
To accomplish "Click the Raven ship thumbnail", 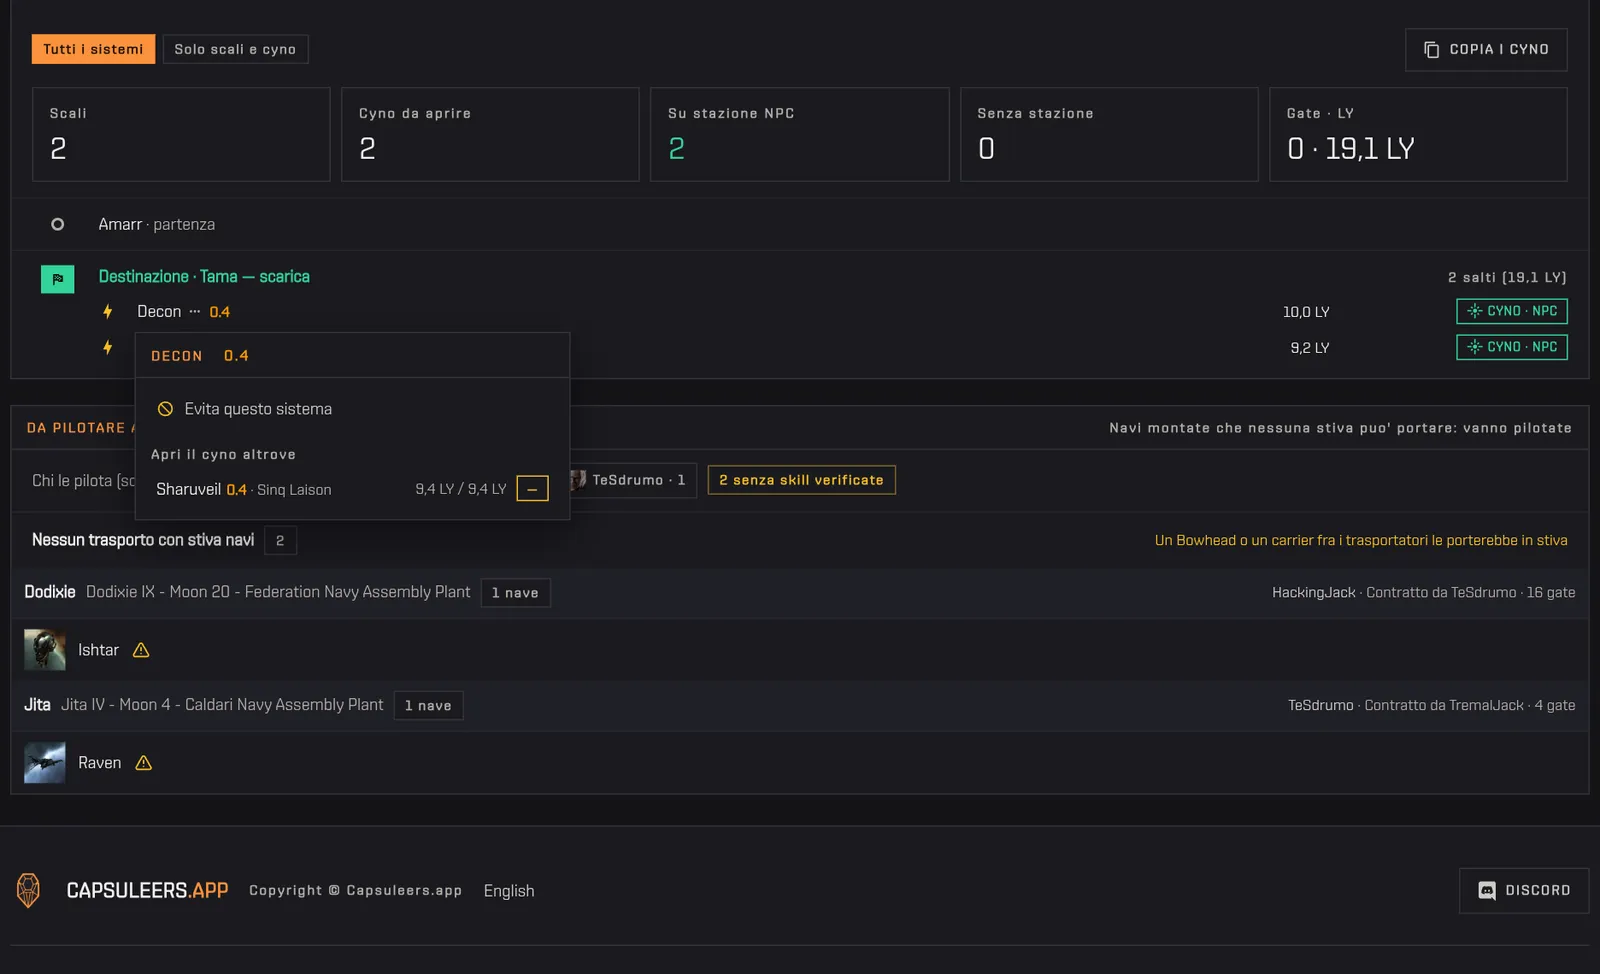I will [45, 763].
